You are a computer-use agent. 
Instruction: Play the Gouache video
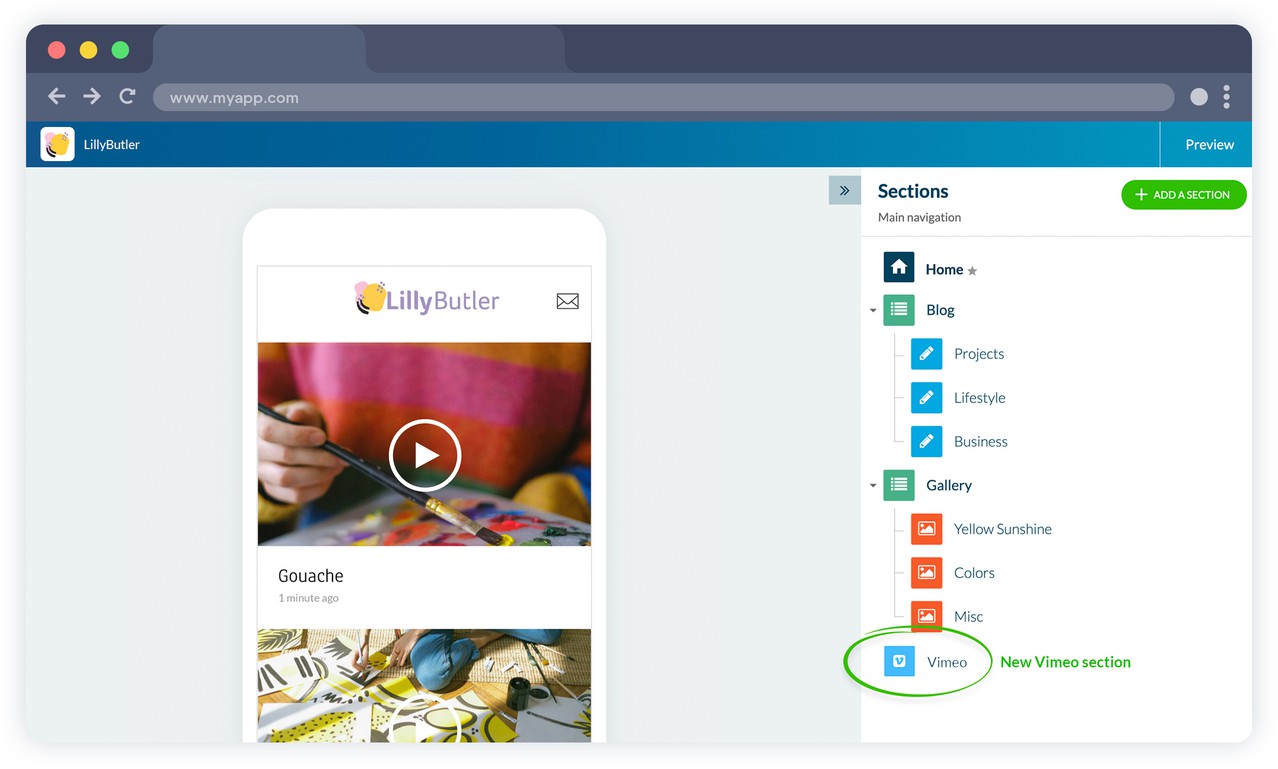pyautogui.click(x=425, y=455)
